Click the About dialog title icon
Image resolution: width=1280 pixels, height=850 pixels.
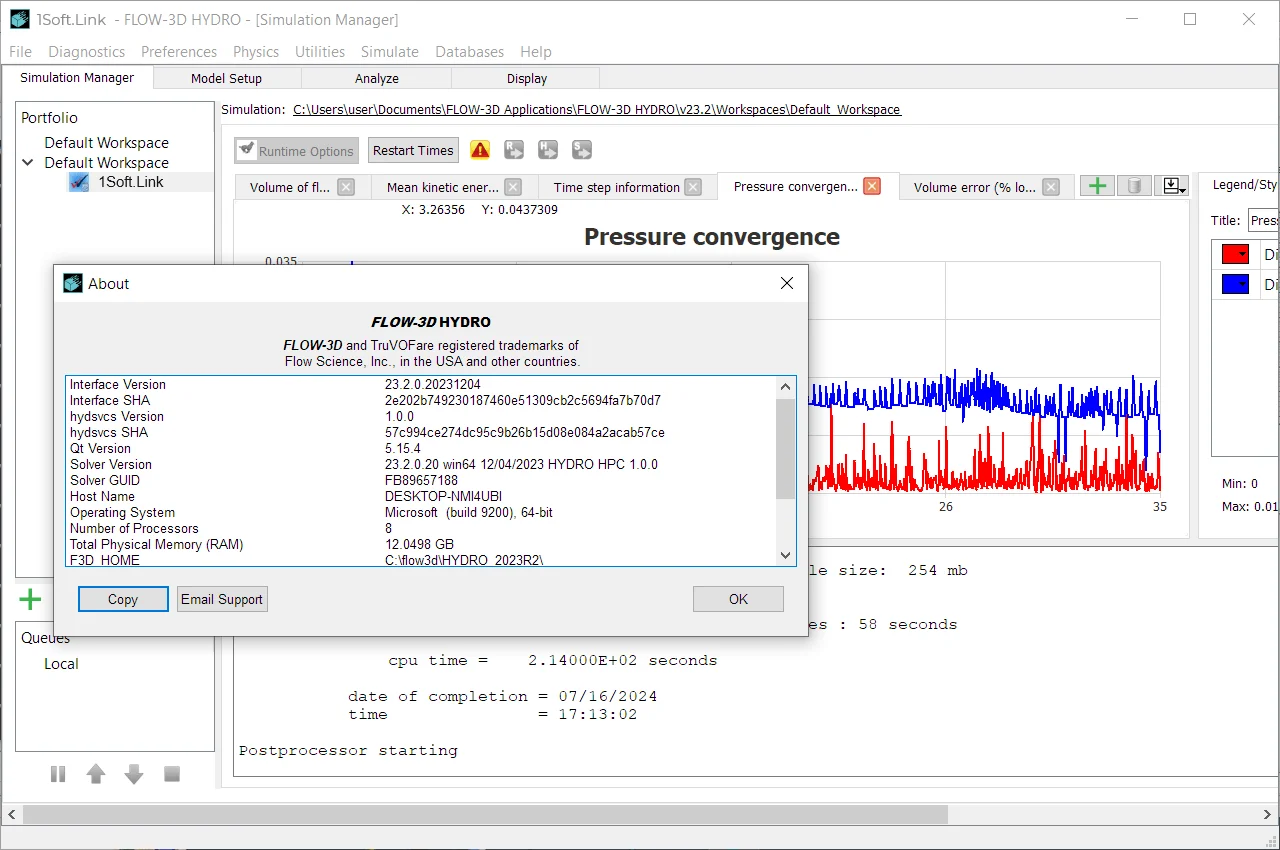click(x=73, y=283)
